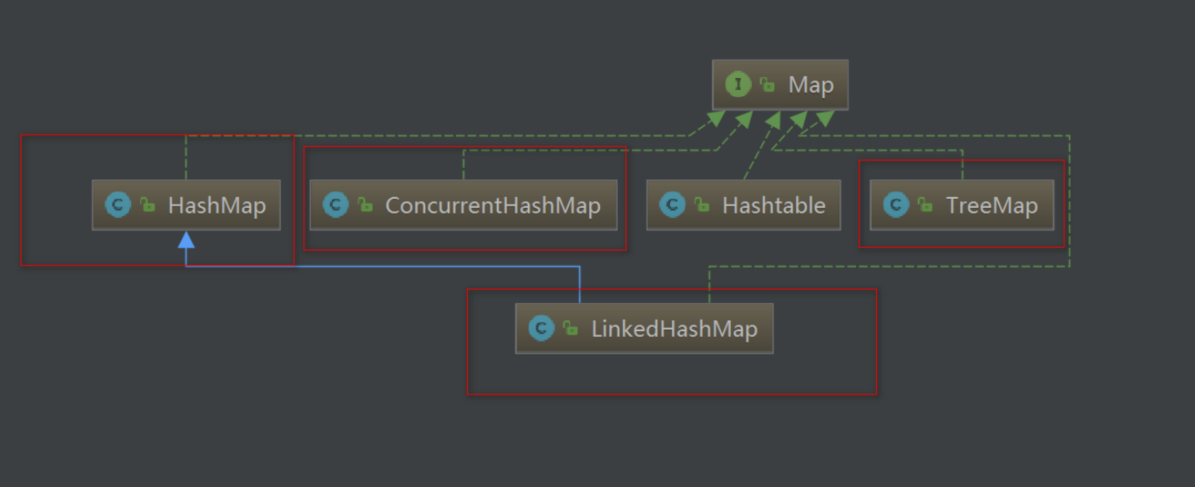Click the class icon on LinkedHashMap node
The image size is (1195, 487).
point(542,328)
